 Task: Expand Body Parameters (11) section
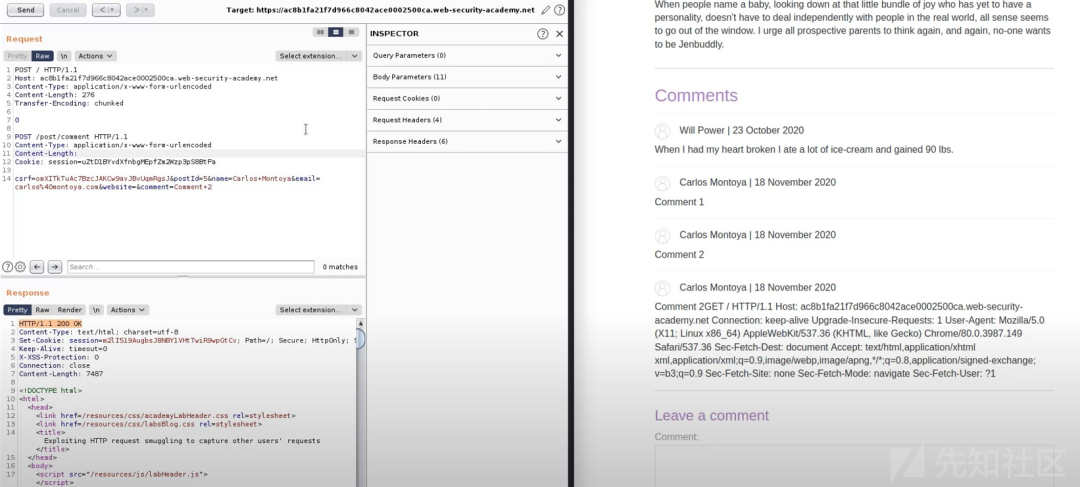467,76
